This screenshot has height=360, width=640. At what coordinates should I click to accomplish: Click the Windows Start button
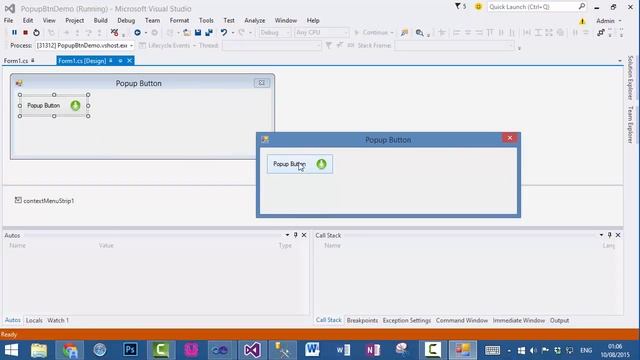pos(11,350)
